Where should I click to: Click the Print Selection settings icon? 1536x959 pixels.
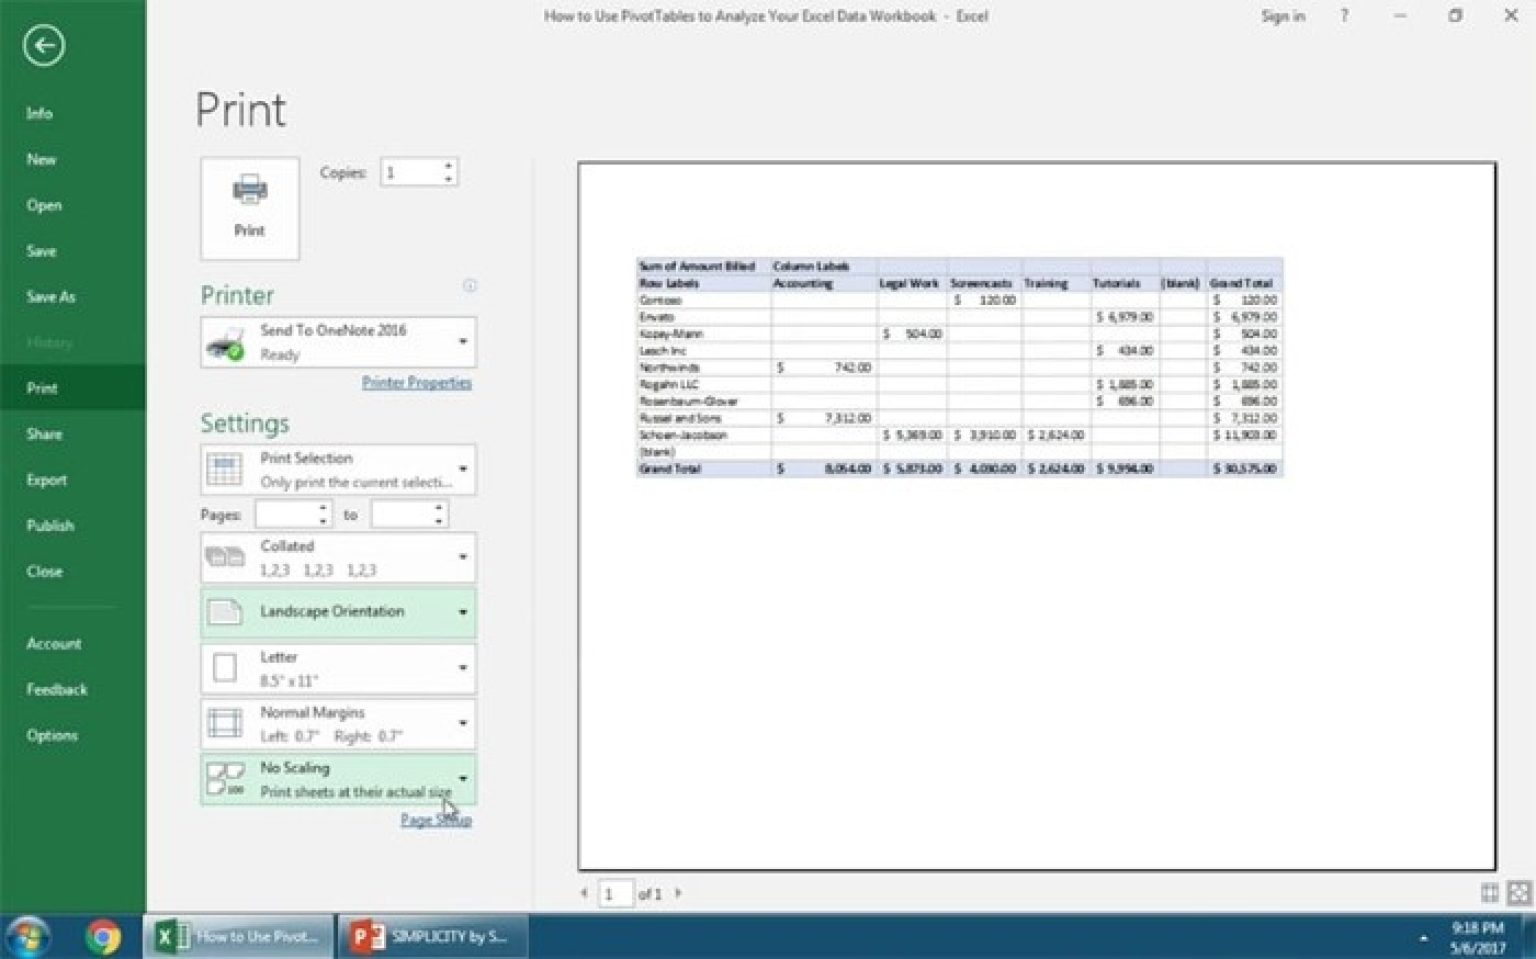pos(224,468)
